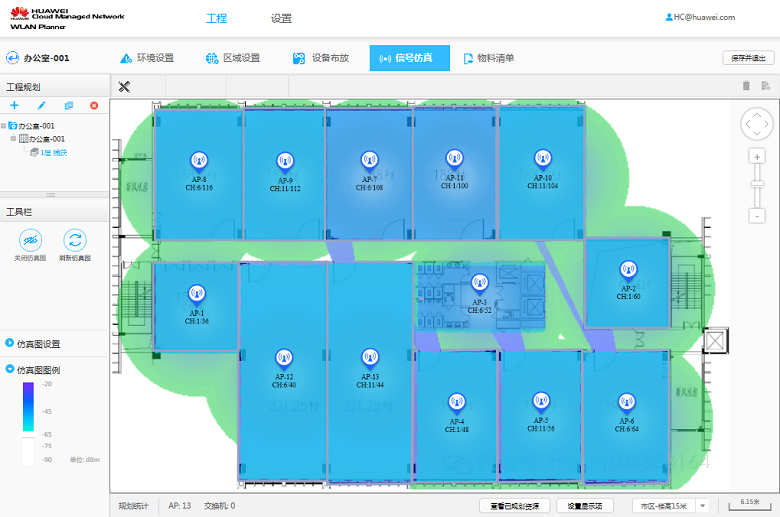Select the AP-10 access point icon
The width and height of the screenshot is (780, 517).
[543, 159]
